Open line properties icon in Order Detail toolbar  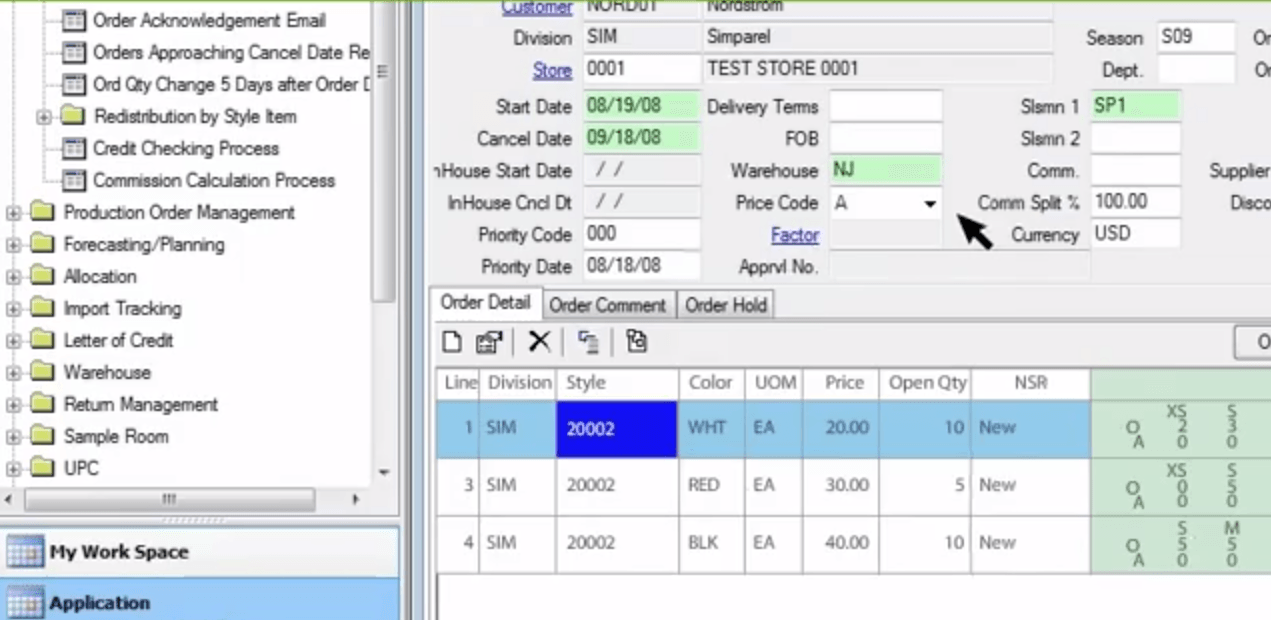tap(487, 342)
